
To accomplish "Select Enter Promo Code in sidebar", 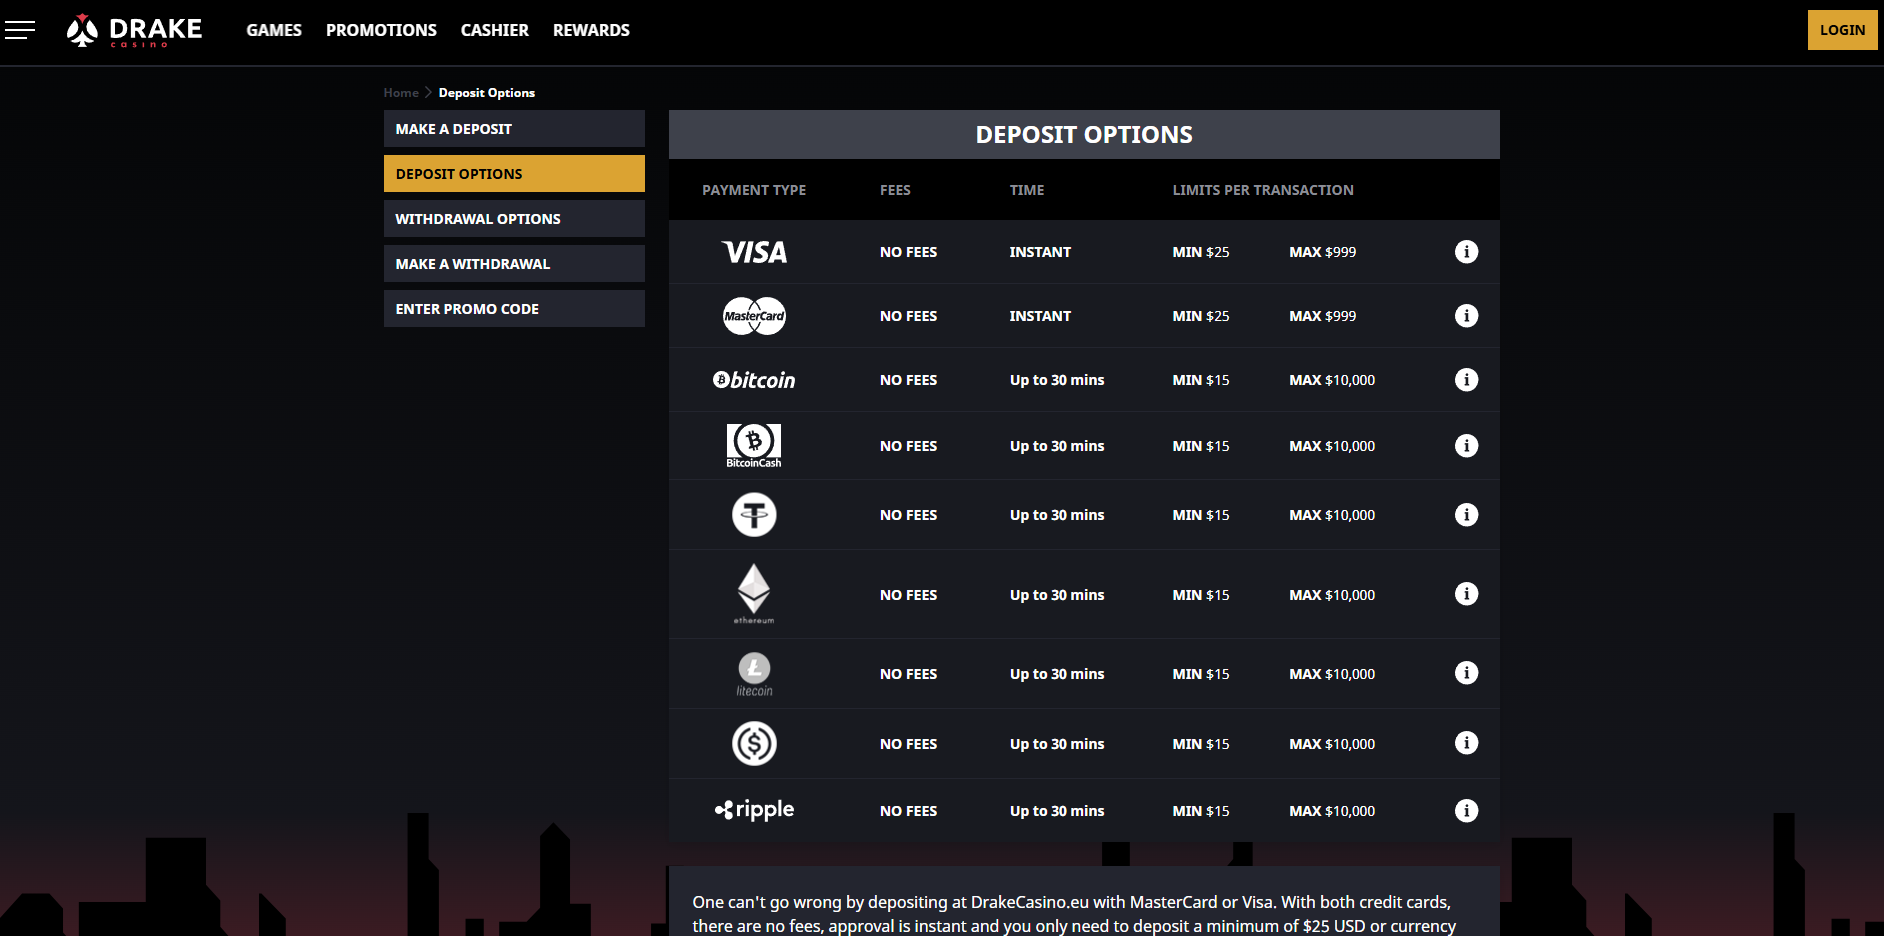I will coord(514,309).
